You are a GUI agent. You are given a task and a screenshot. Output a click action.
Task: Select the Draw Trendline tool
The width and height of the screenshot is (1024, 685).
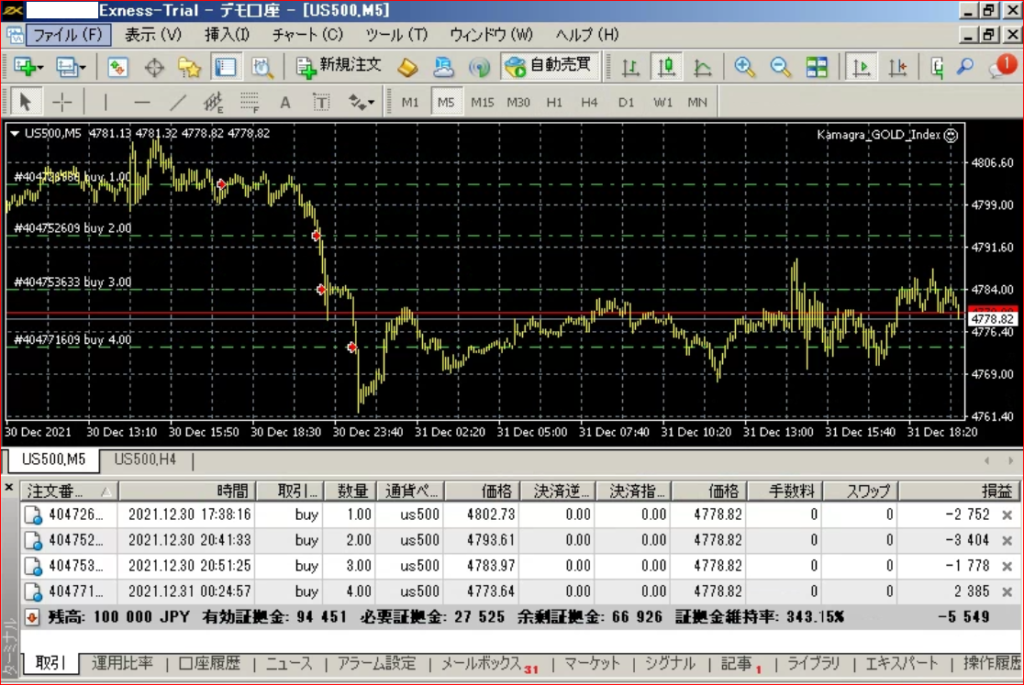pos(178,102)
